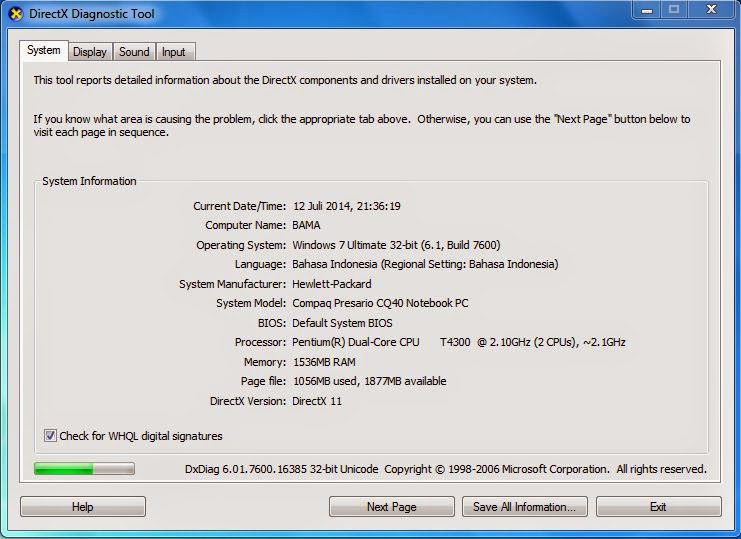Click the DirectX title bar icon
Screen dimensions: 741x539
coord(16,14)
